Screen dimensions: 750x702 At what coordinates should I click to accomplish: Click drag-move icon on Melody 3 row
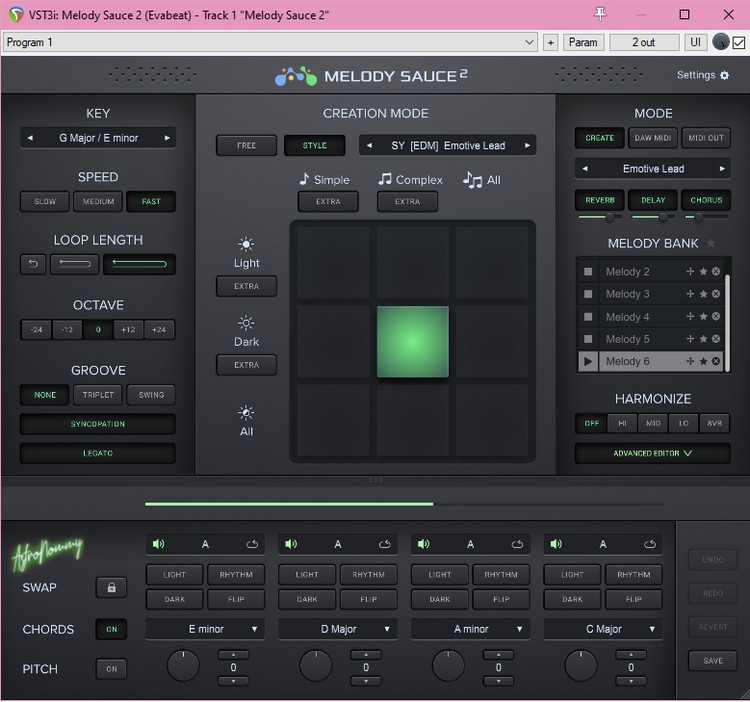tap(690, 294)
